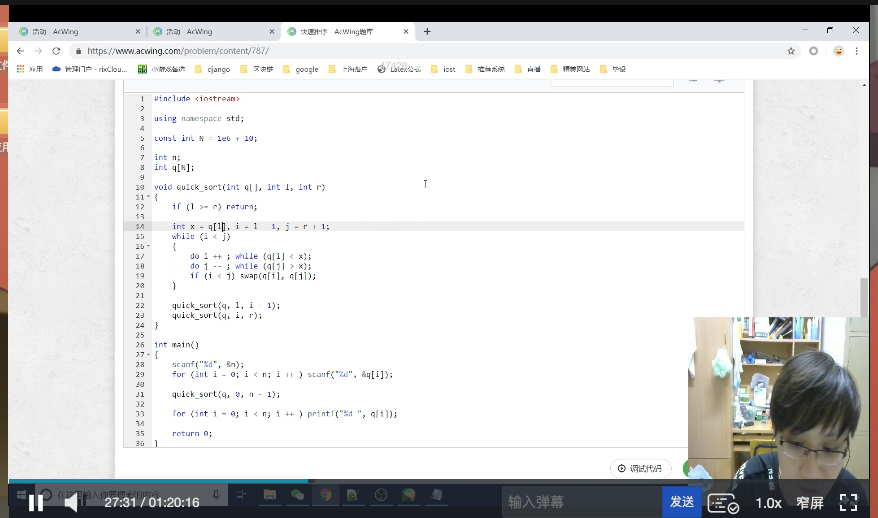Click the 'void quick_sort' function signature line
This screenshot has height=518, width=878.
pos(240,187)
